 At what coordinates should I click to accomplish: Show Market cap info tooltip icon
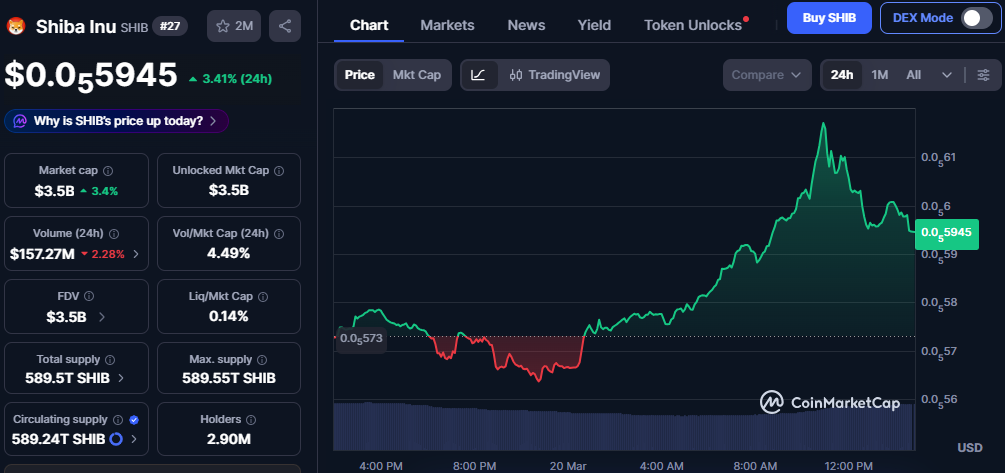(x=108, y=171)
